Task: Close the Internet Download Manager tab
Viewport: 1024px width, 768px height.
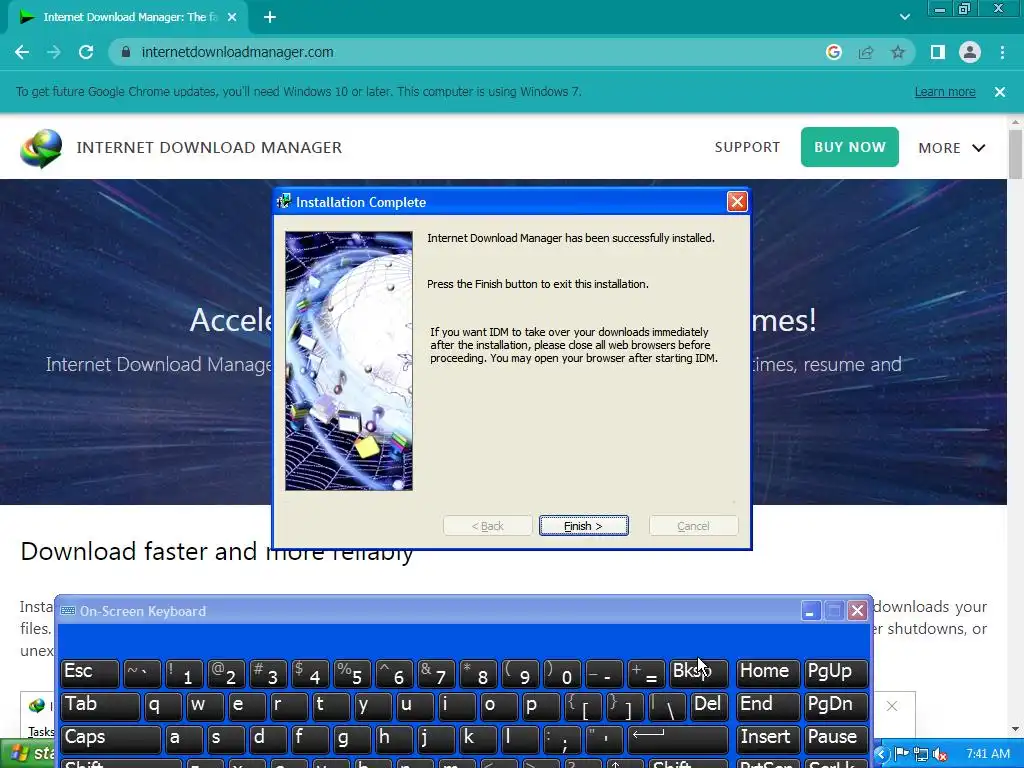Action: click(x=232, y=17)
